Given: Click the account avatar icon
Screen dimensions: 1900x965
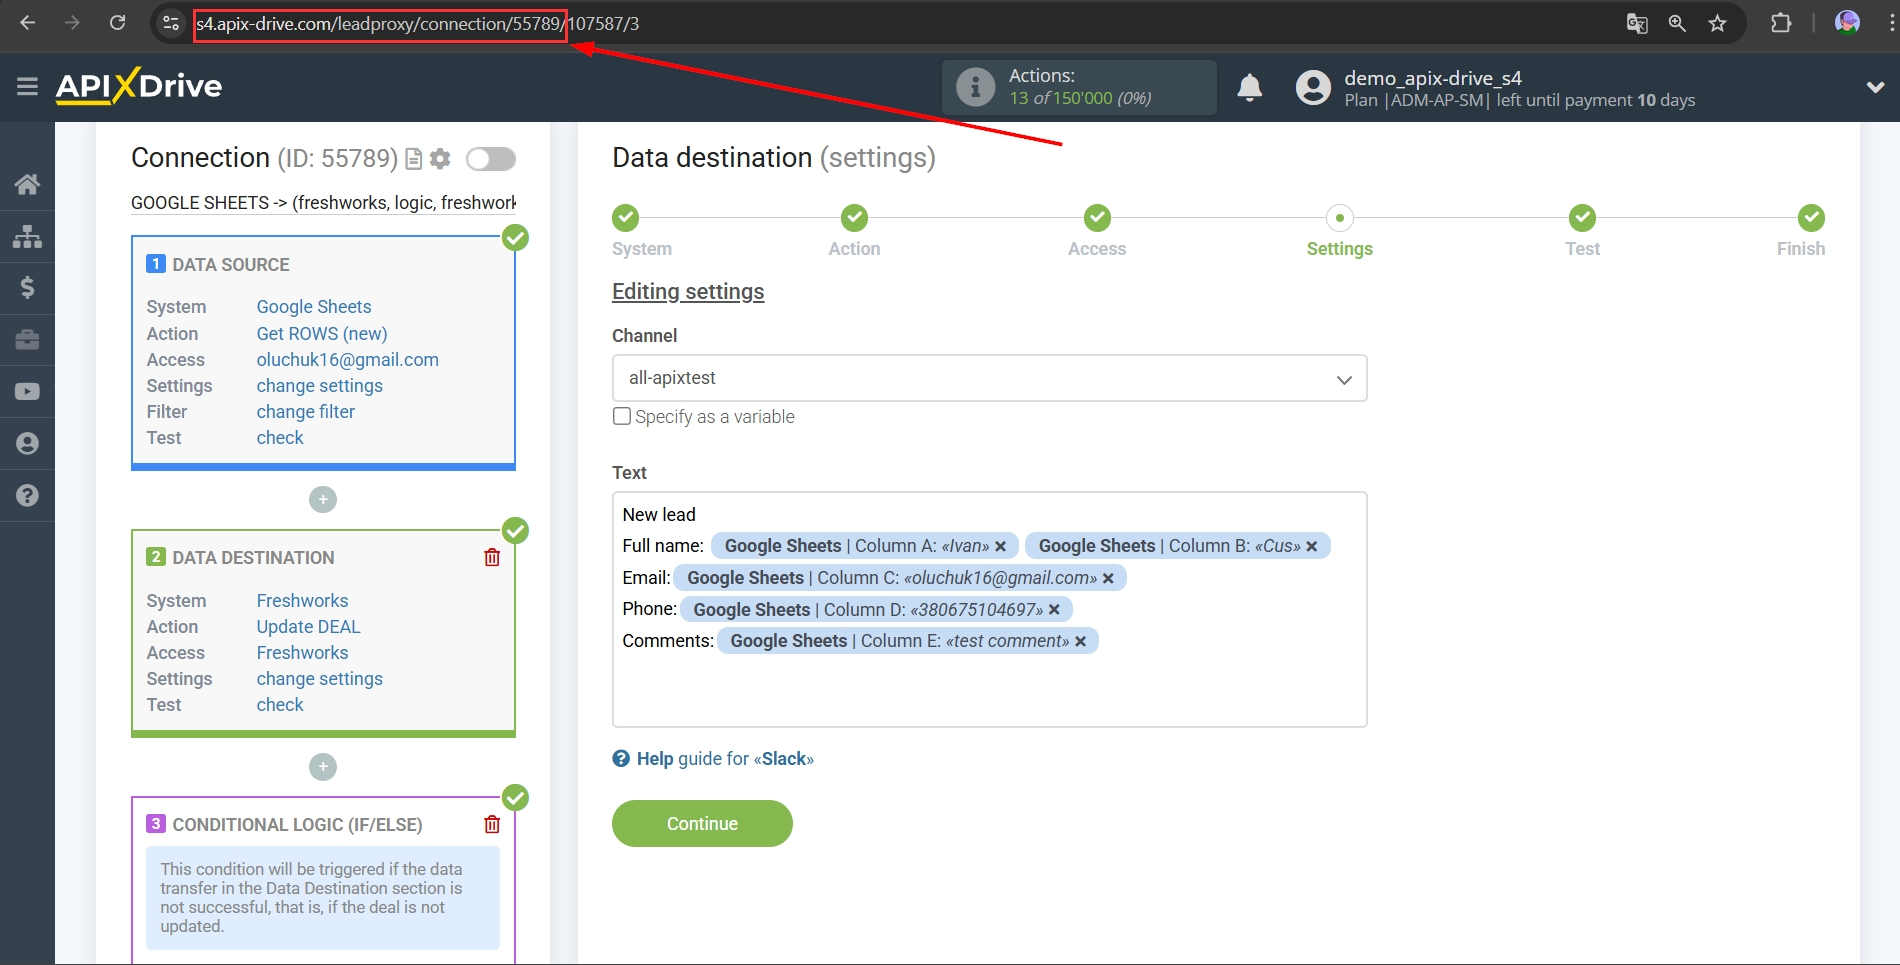Looking at the screenshot, I should pos(1313,88).
